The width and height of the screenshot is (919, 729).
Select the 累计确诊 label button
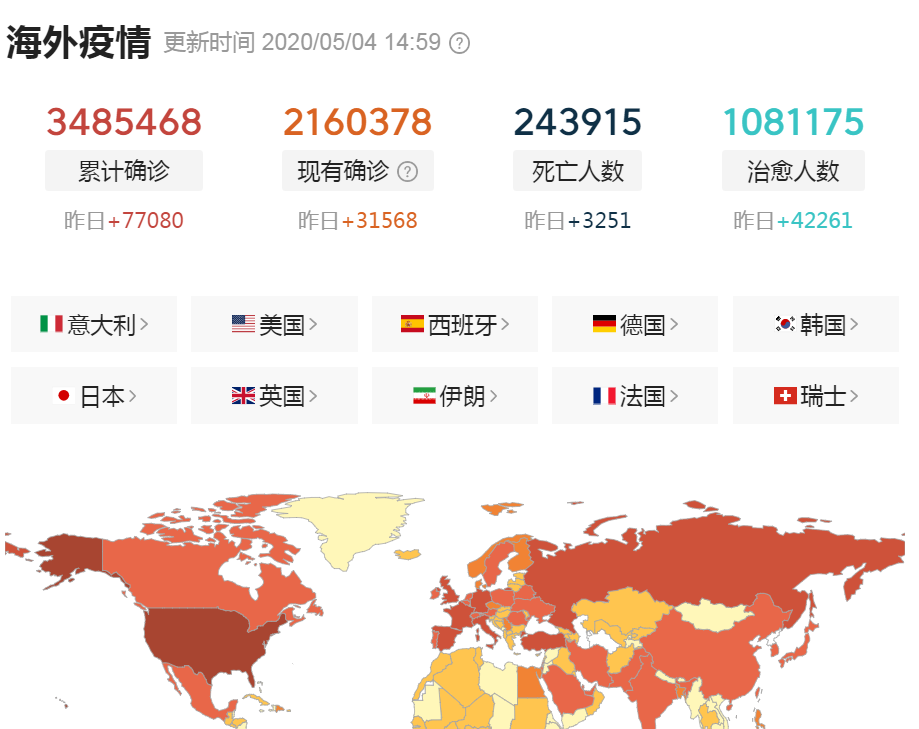click(x=124, y=171)
